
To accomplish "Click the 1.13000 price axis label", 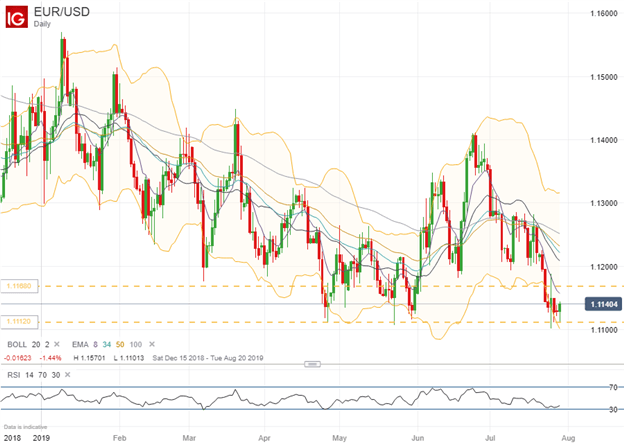I will pyautogui.click(x=604, y=203).
